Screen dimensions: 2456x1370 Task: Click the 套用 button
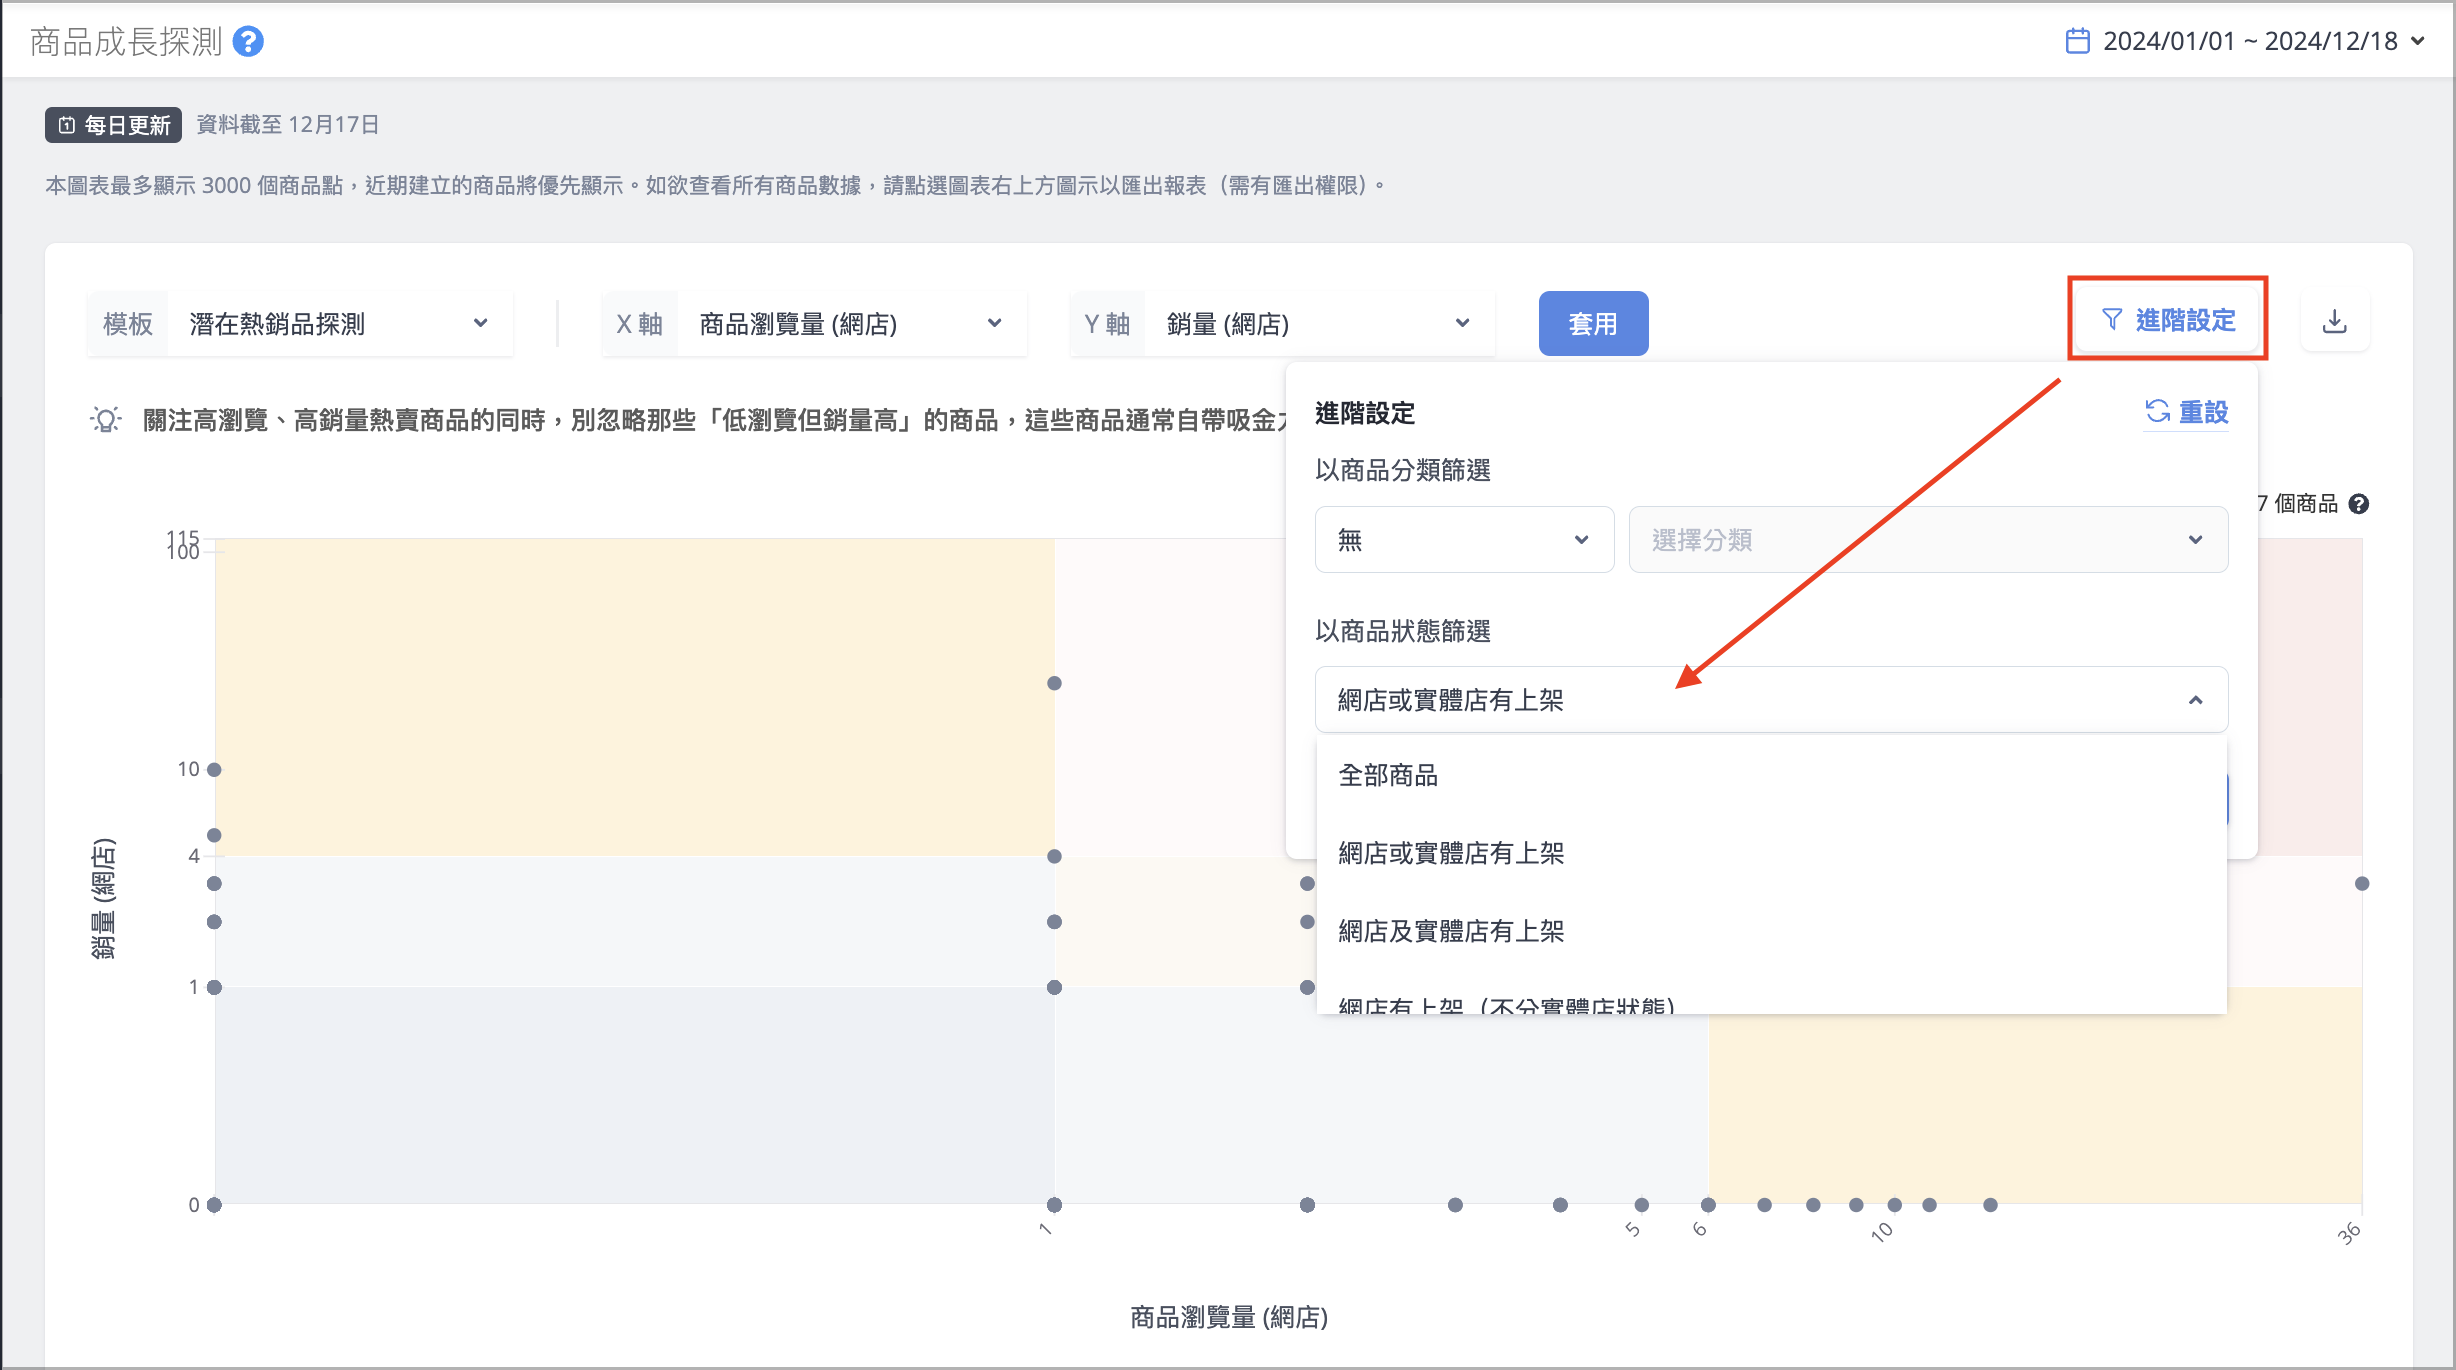(x=1593, y=324)
